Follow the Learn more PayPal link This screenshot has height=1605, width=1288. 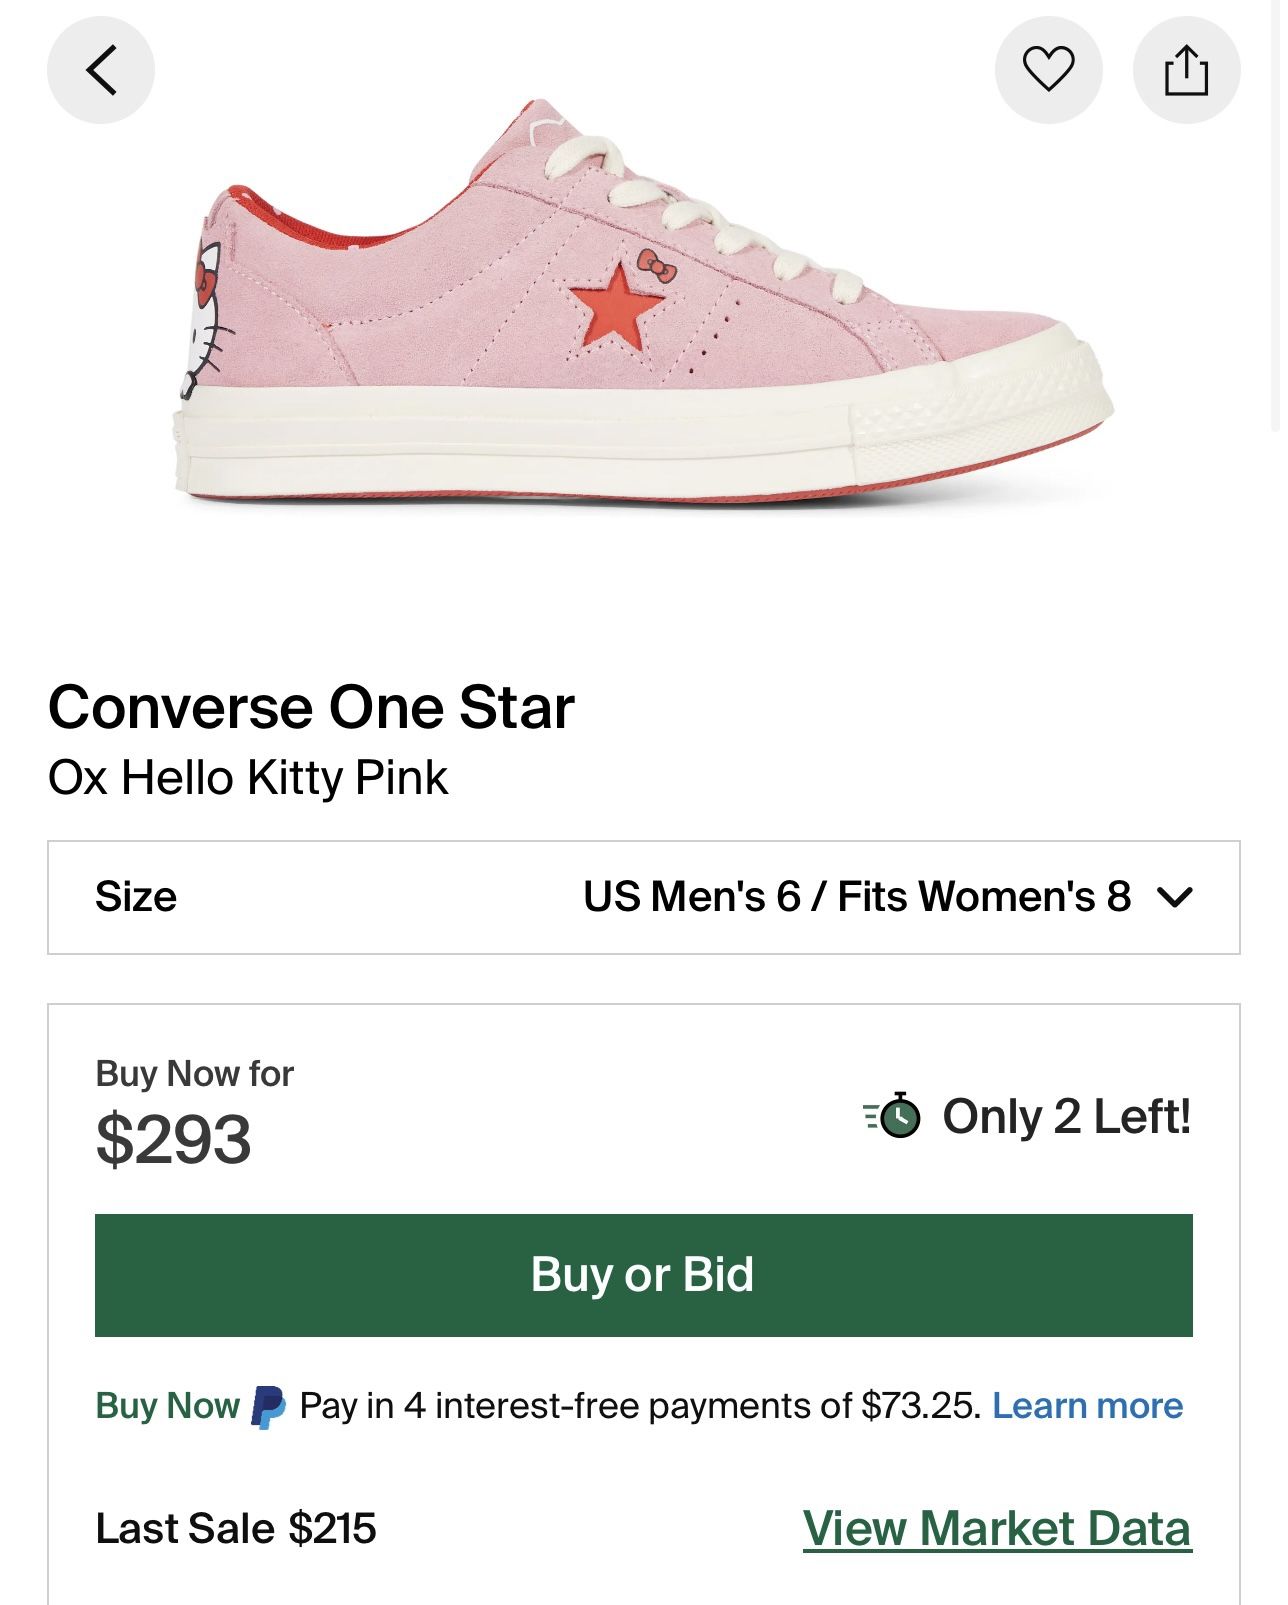point(1087,1406)
